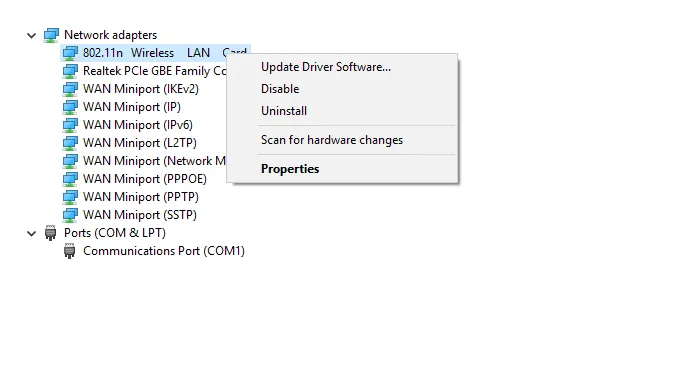
Task: Click the Network adapters category icon
Action: click(51, 35)
